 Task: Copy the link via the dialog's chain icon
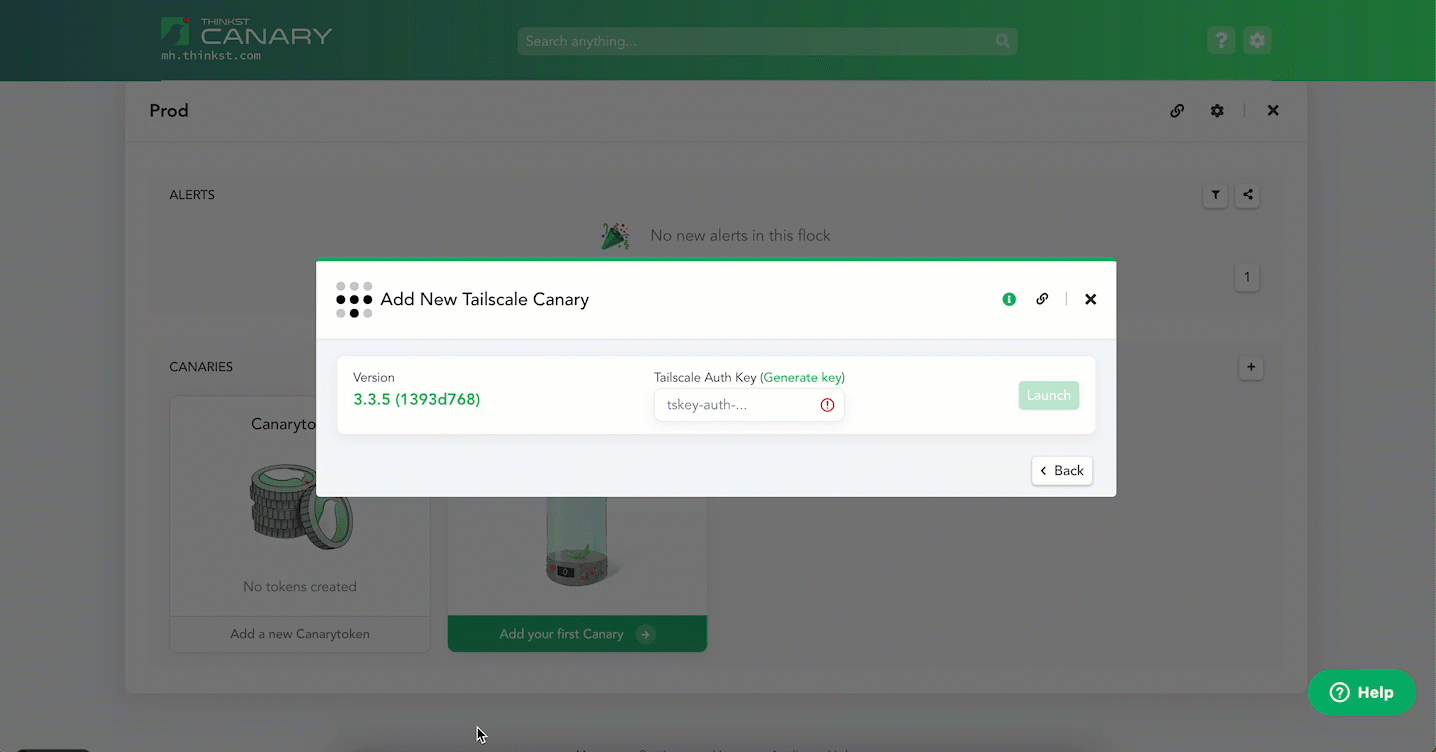(x=1042, y=299)
